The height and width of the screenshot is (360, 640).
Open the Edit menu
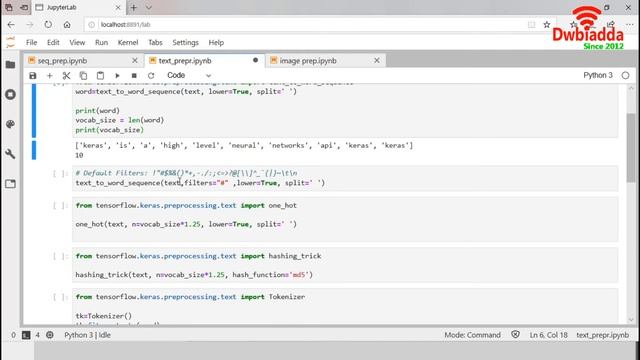53,42
